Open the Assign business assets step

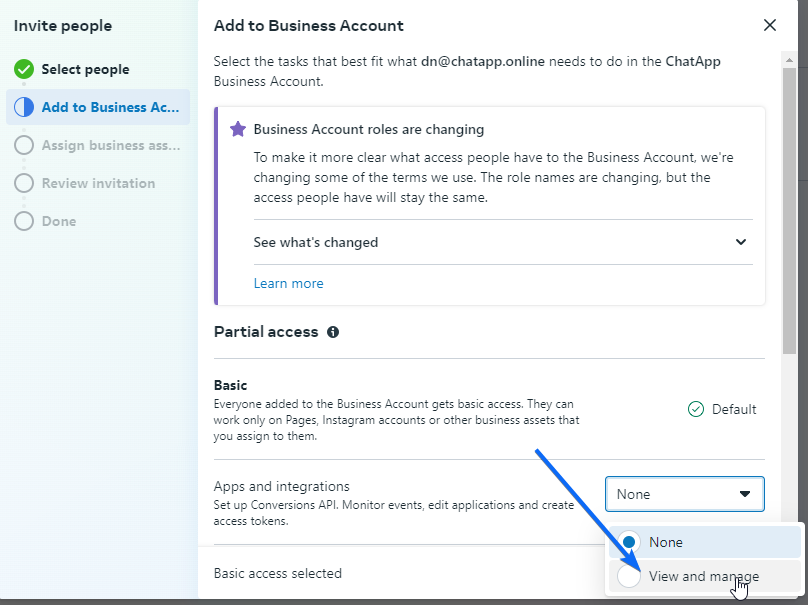(111, 145)
